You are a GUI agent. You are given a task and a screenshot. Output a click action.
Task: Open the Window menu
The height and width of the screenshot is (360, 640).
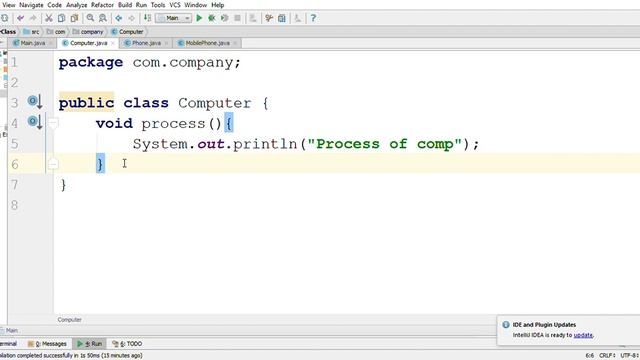196,5
